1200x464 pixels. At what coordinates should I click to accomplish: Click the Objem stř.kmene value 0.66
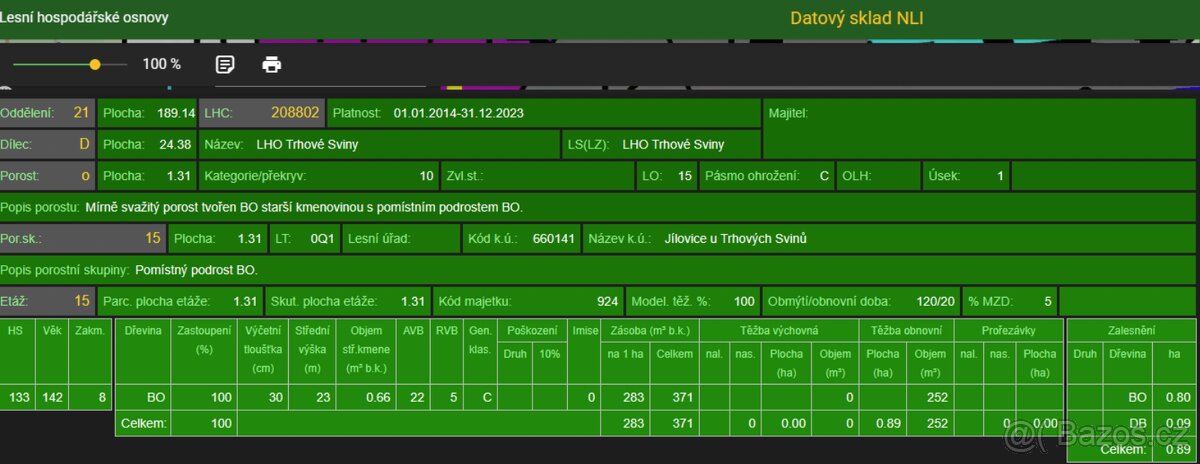[x=378, y=397]
